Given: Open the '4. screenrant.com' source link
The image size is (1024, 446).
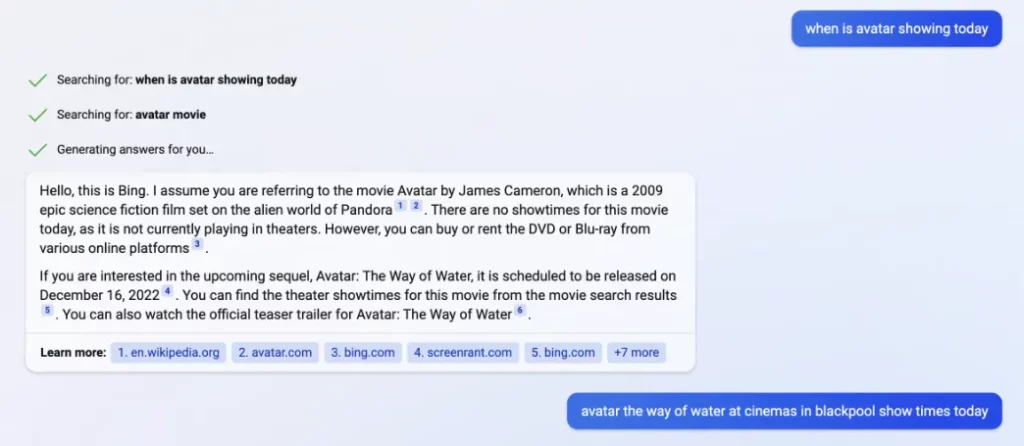Looking at the screenshot, I should coord(463,353).
